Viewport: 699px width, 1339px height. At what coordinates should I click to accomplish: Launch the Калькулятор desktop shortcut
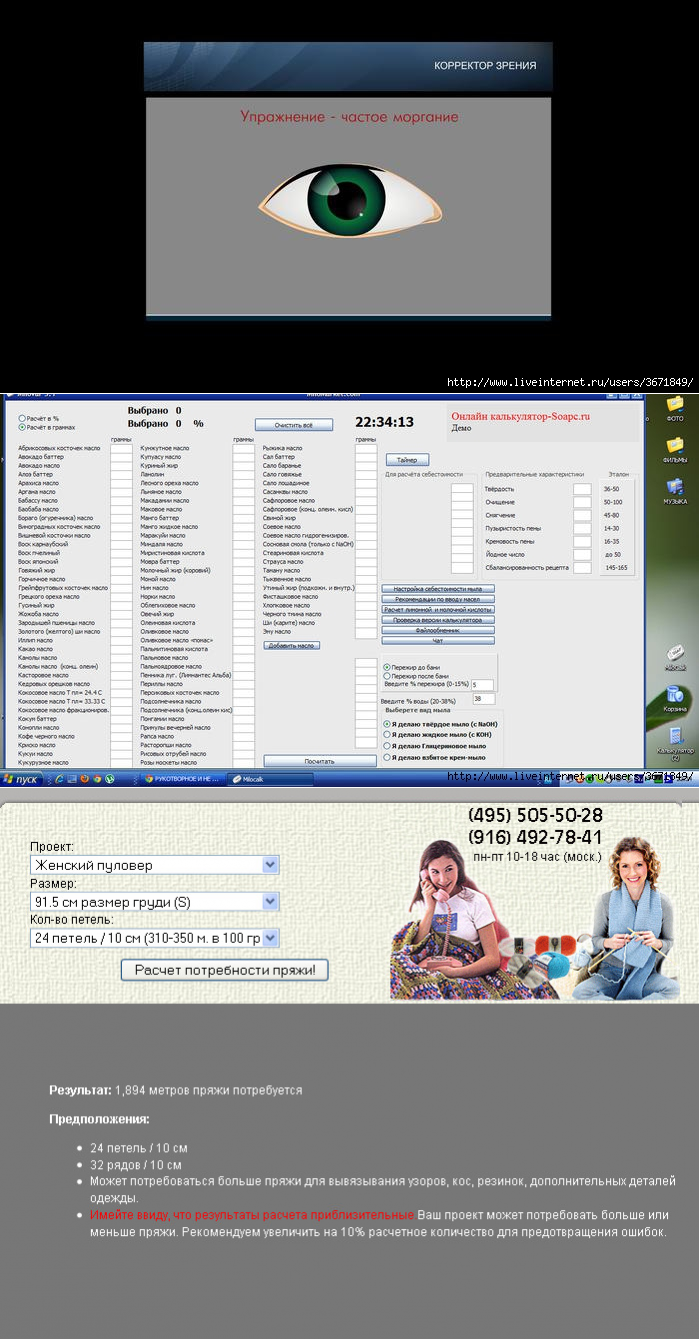click(674, 737)
